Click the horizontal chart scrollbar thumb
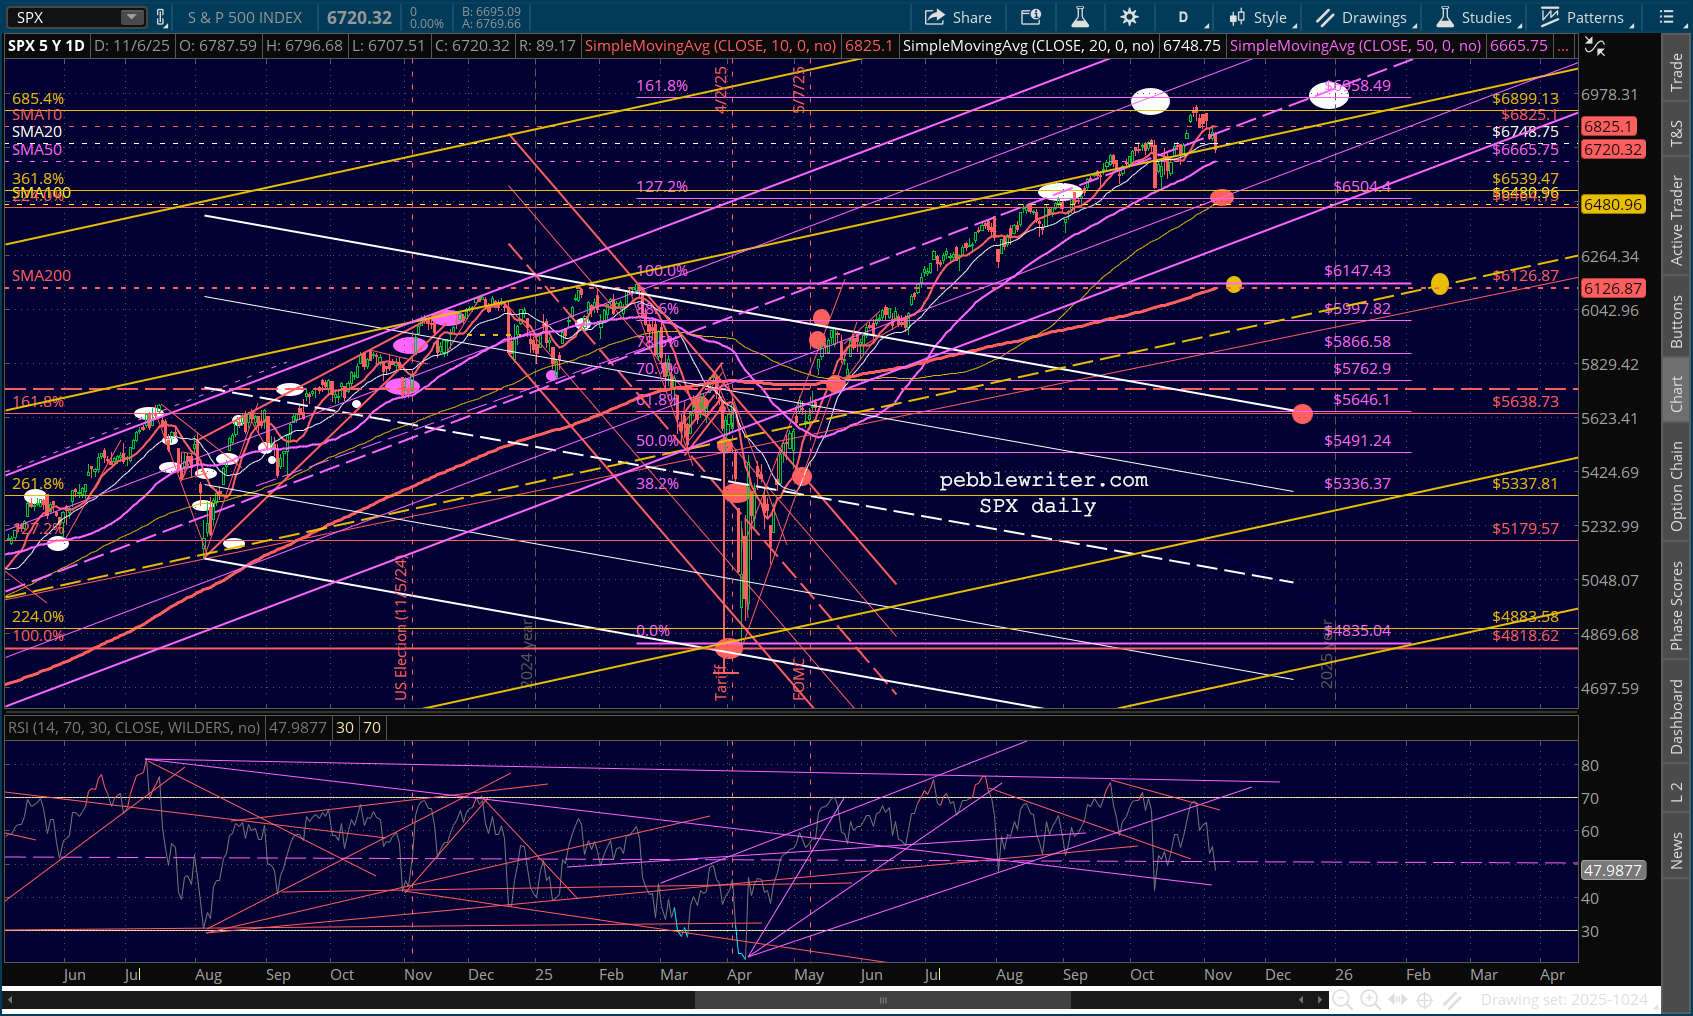This screenshot has height=1016, width=1693. click(882, 999)
